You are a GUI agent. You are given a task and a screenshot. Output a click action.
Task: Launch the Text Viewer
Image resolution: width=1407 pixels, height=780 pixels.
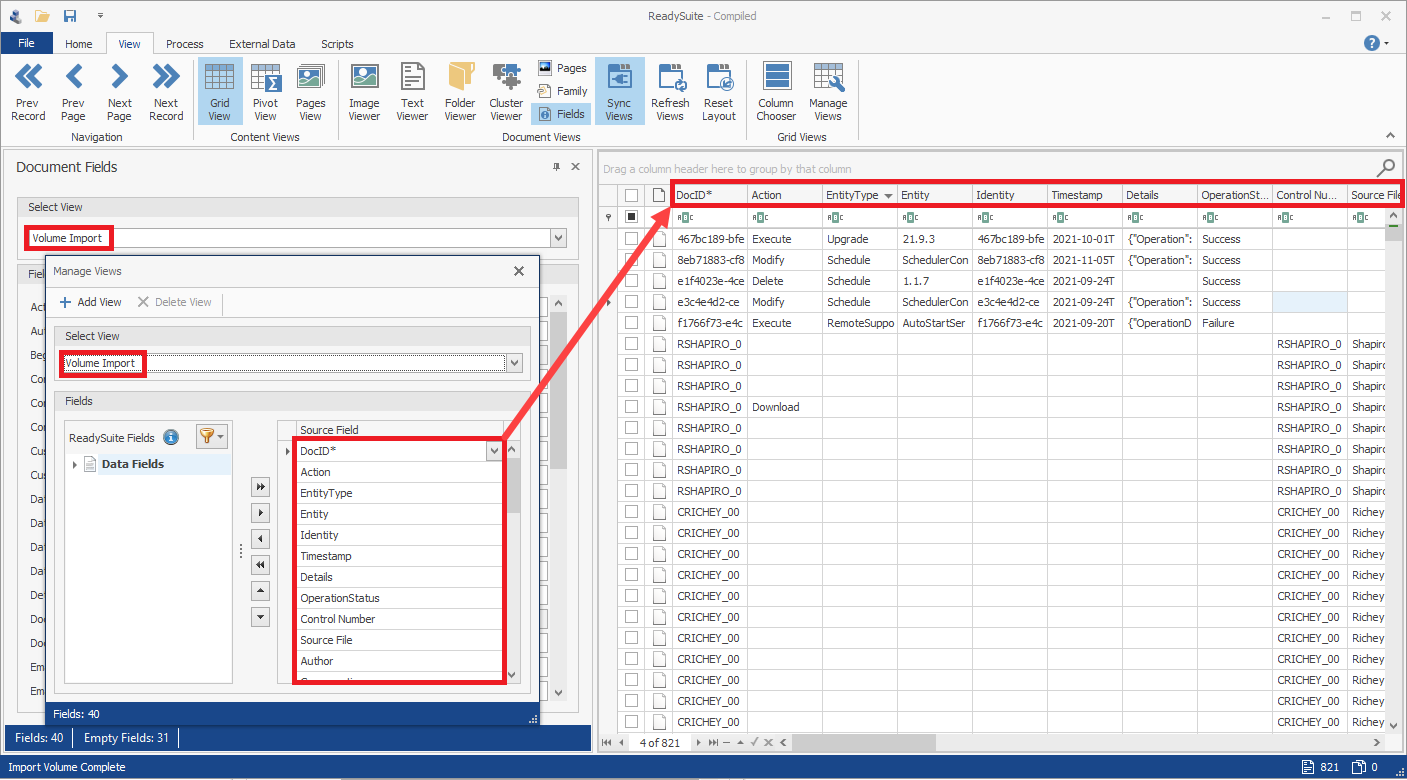(412, 92)
